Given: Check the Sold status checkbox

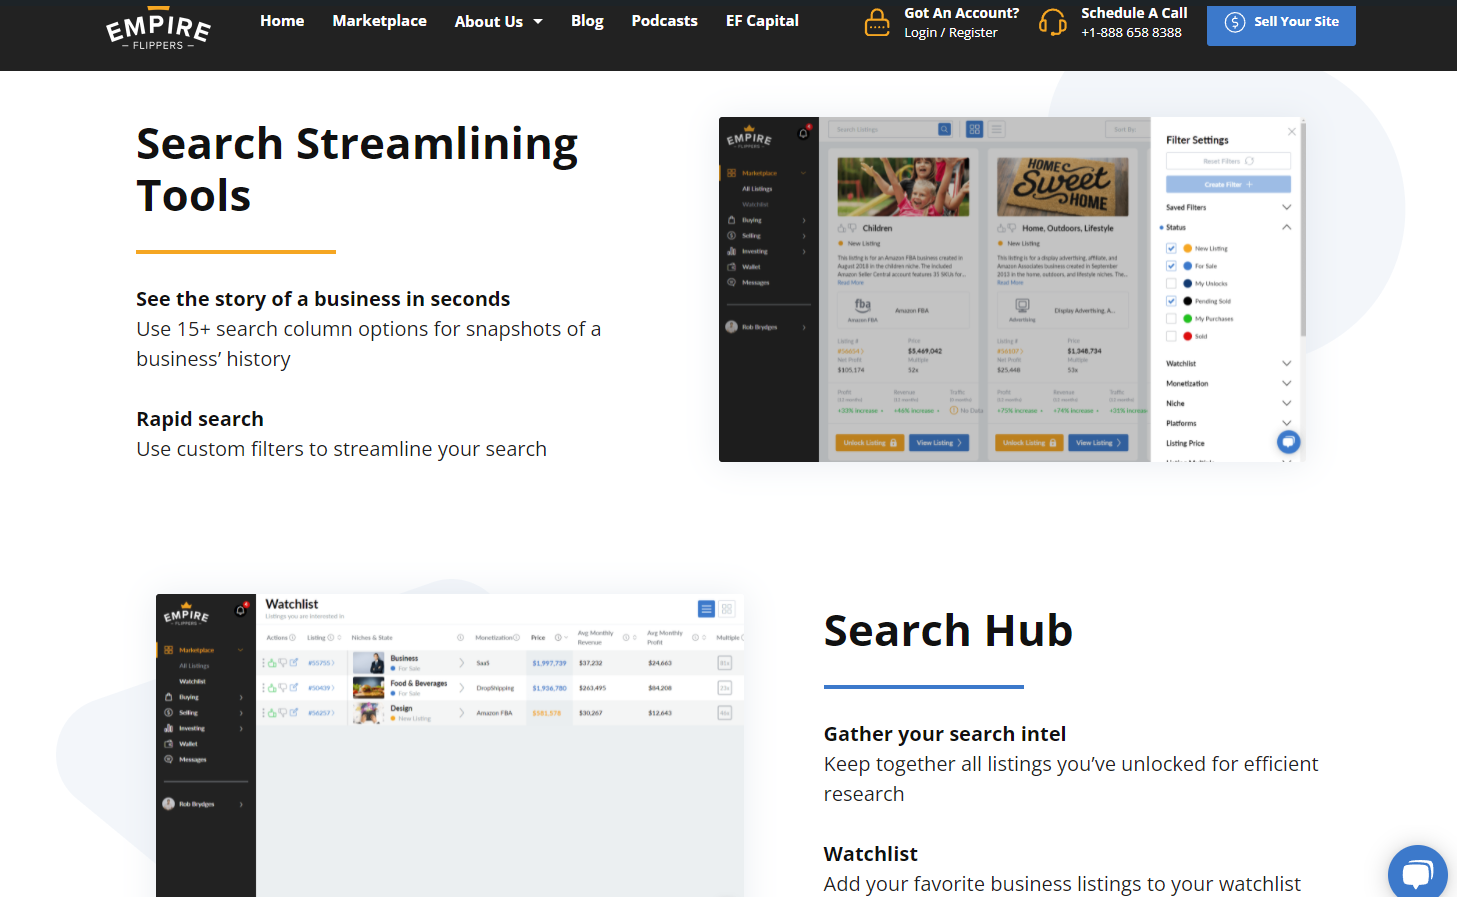Looking at the screenshot, I should (x=1171, y=336).
